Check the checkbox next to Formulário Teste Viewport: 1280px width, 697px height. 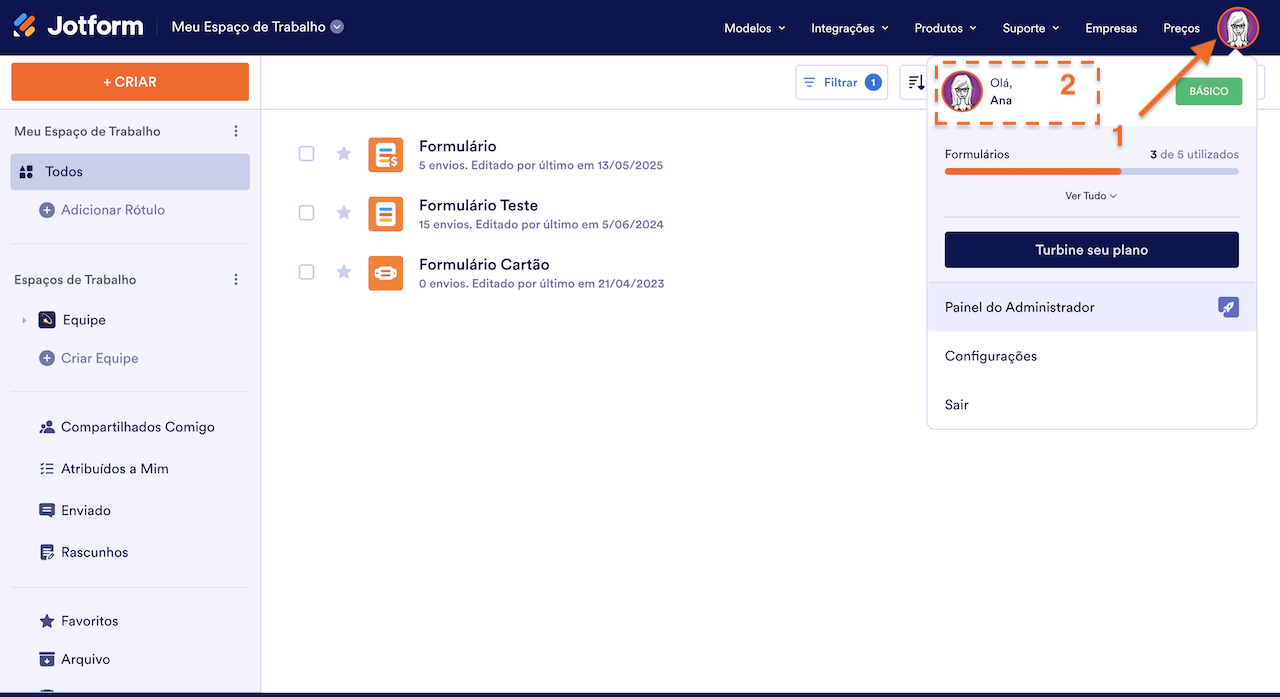pos(306,213)
